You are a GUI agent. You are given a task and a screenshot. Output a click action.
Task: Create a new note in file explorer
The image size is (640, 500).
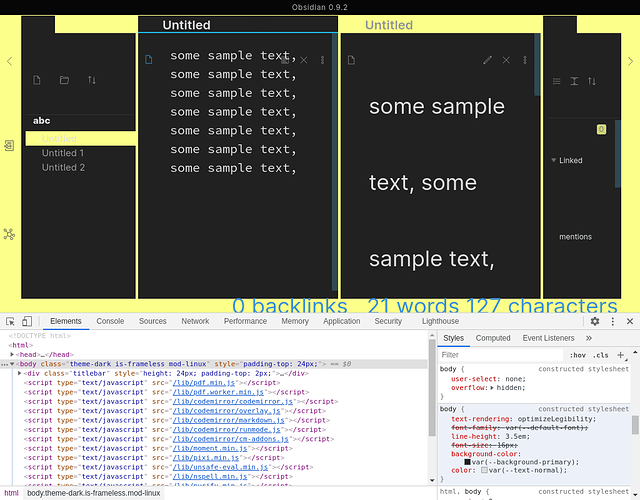point(37,80)
